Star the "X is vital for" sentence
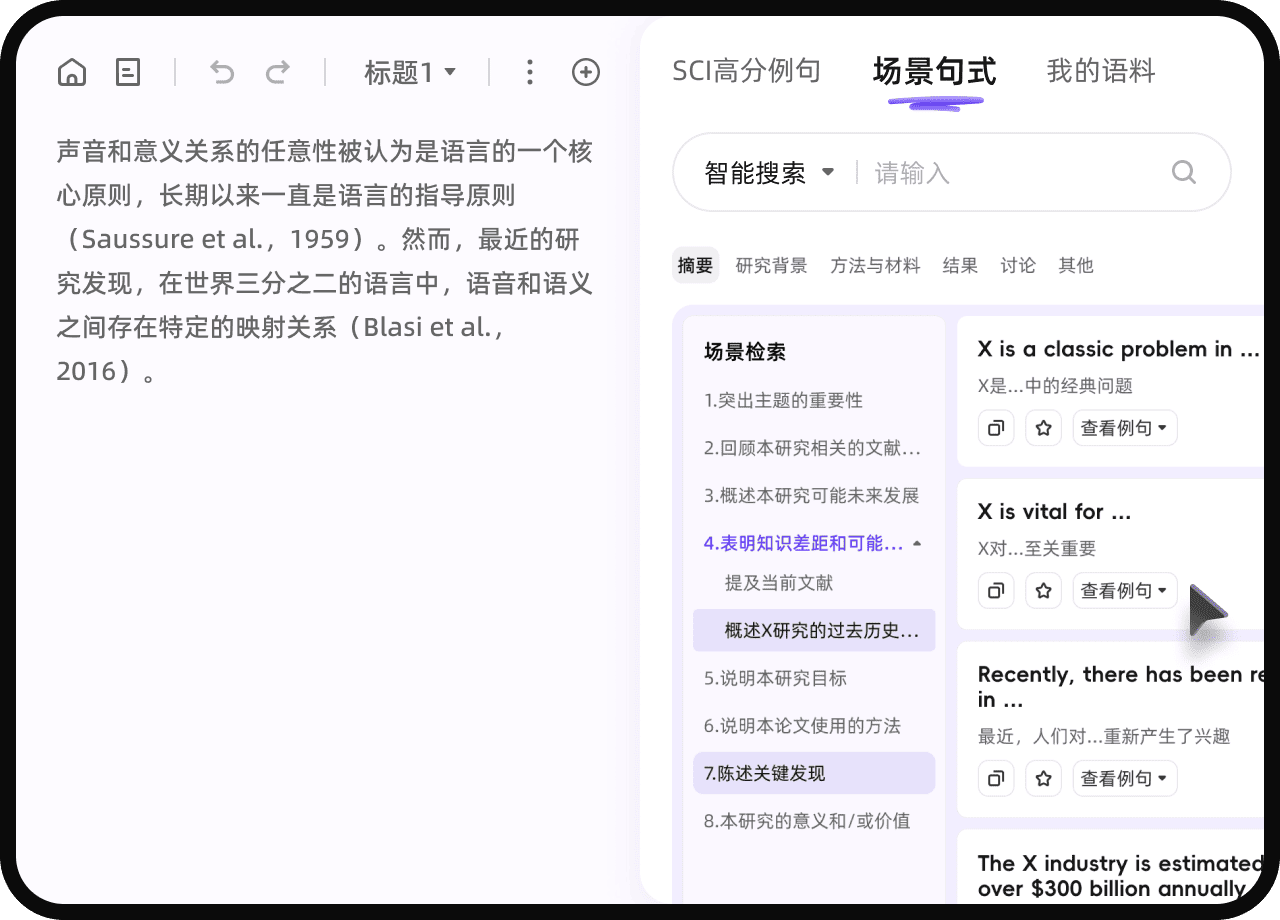The height and width of the screenshot is (920, 1280). [x=1044, y=591]
